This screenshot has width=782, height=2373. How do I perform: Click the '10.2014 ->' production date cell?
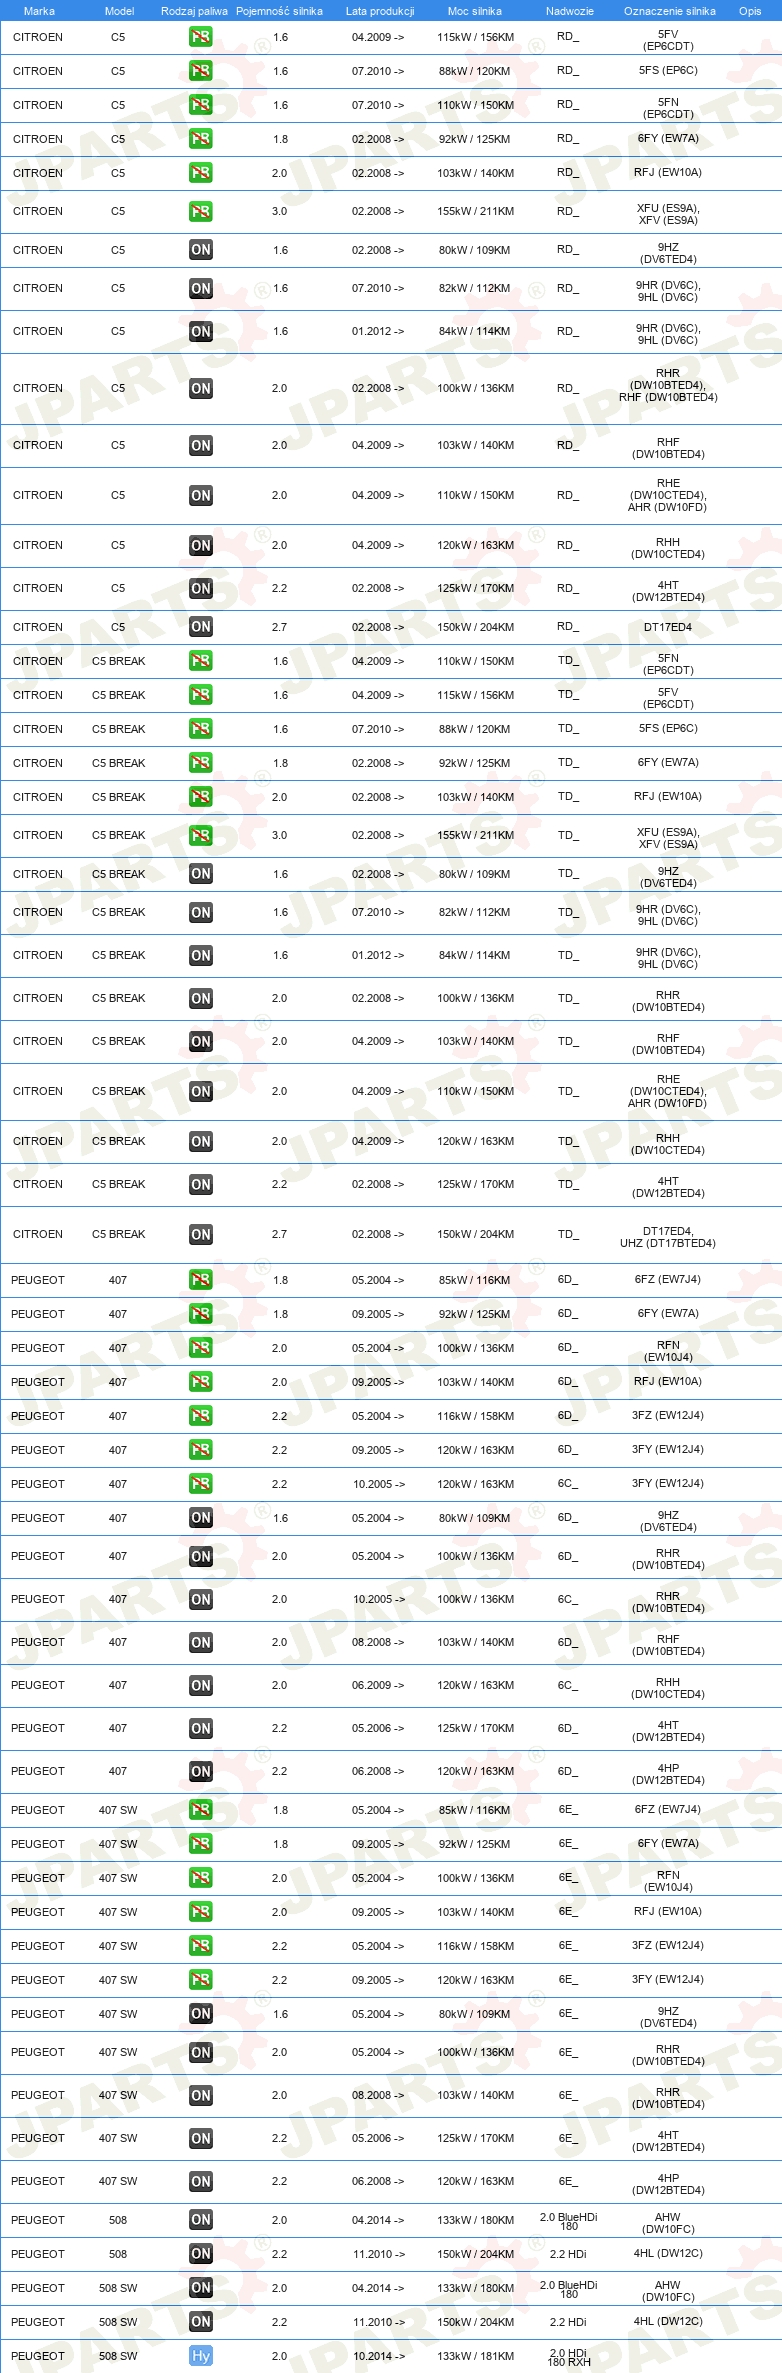(378, 2356)
